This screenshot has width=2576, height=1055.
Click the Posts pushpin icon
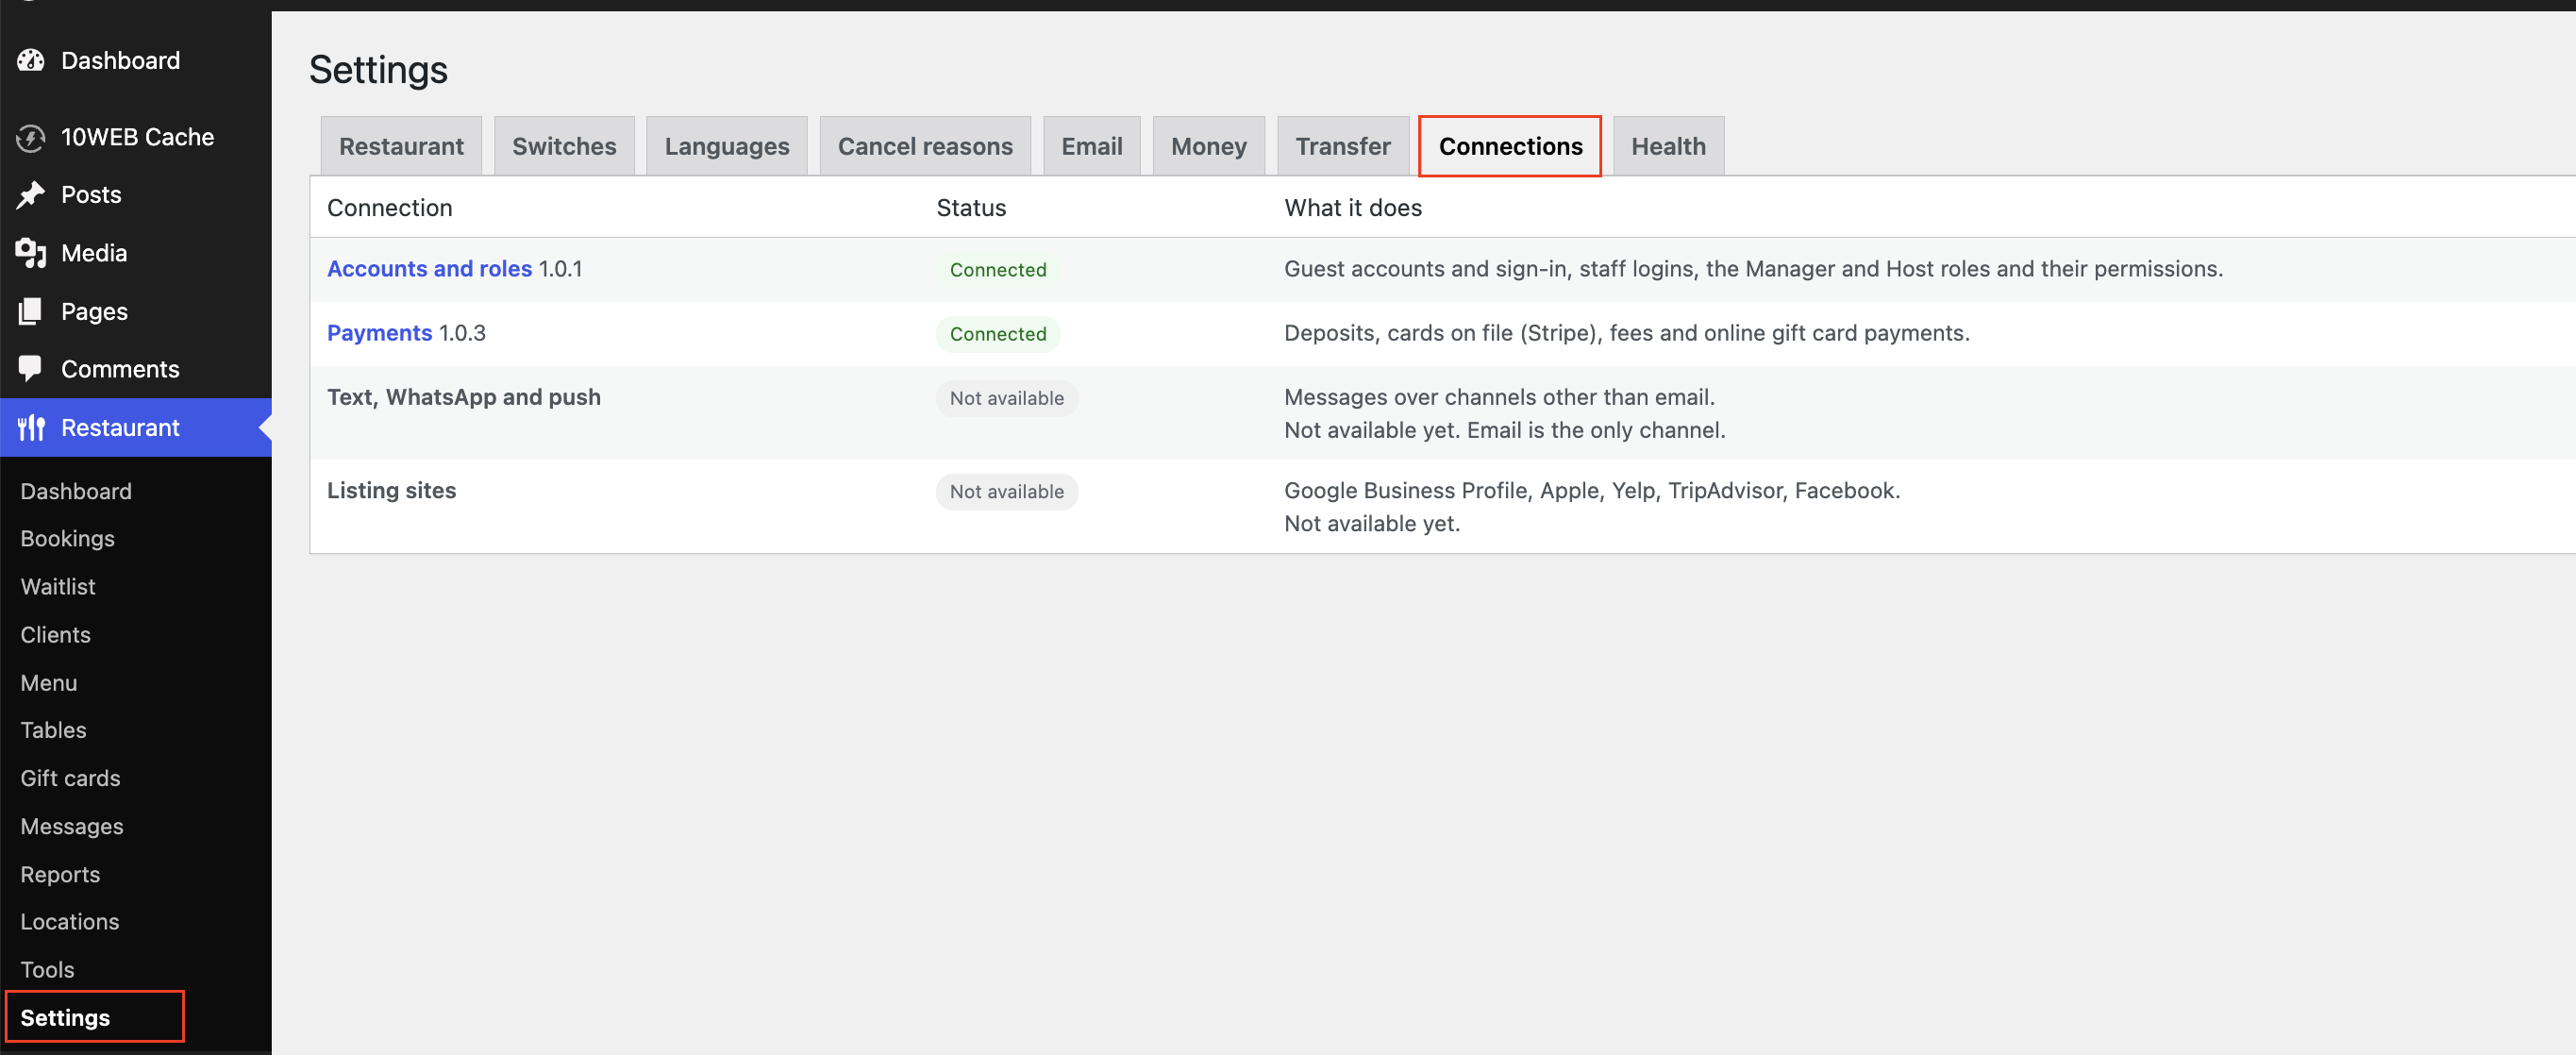pos(31,194)
